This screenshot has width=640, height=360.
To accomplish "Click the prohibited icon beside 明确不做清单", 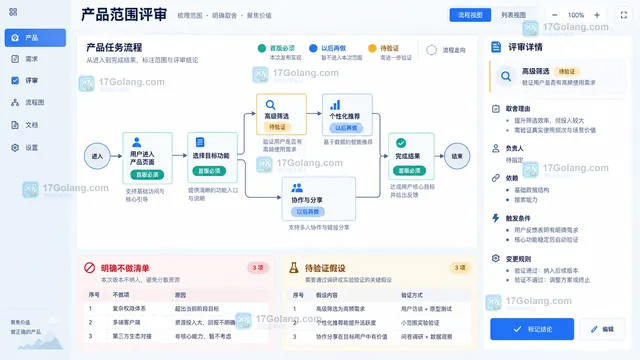I will point(90,268).
